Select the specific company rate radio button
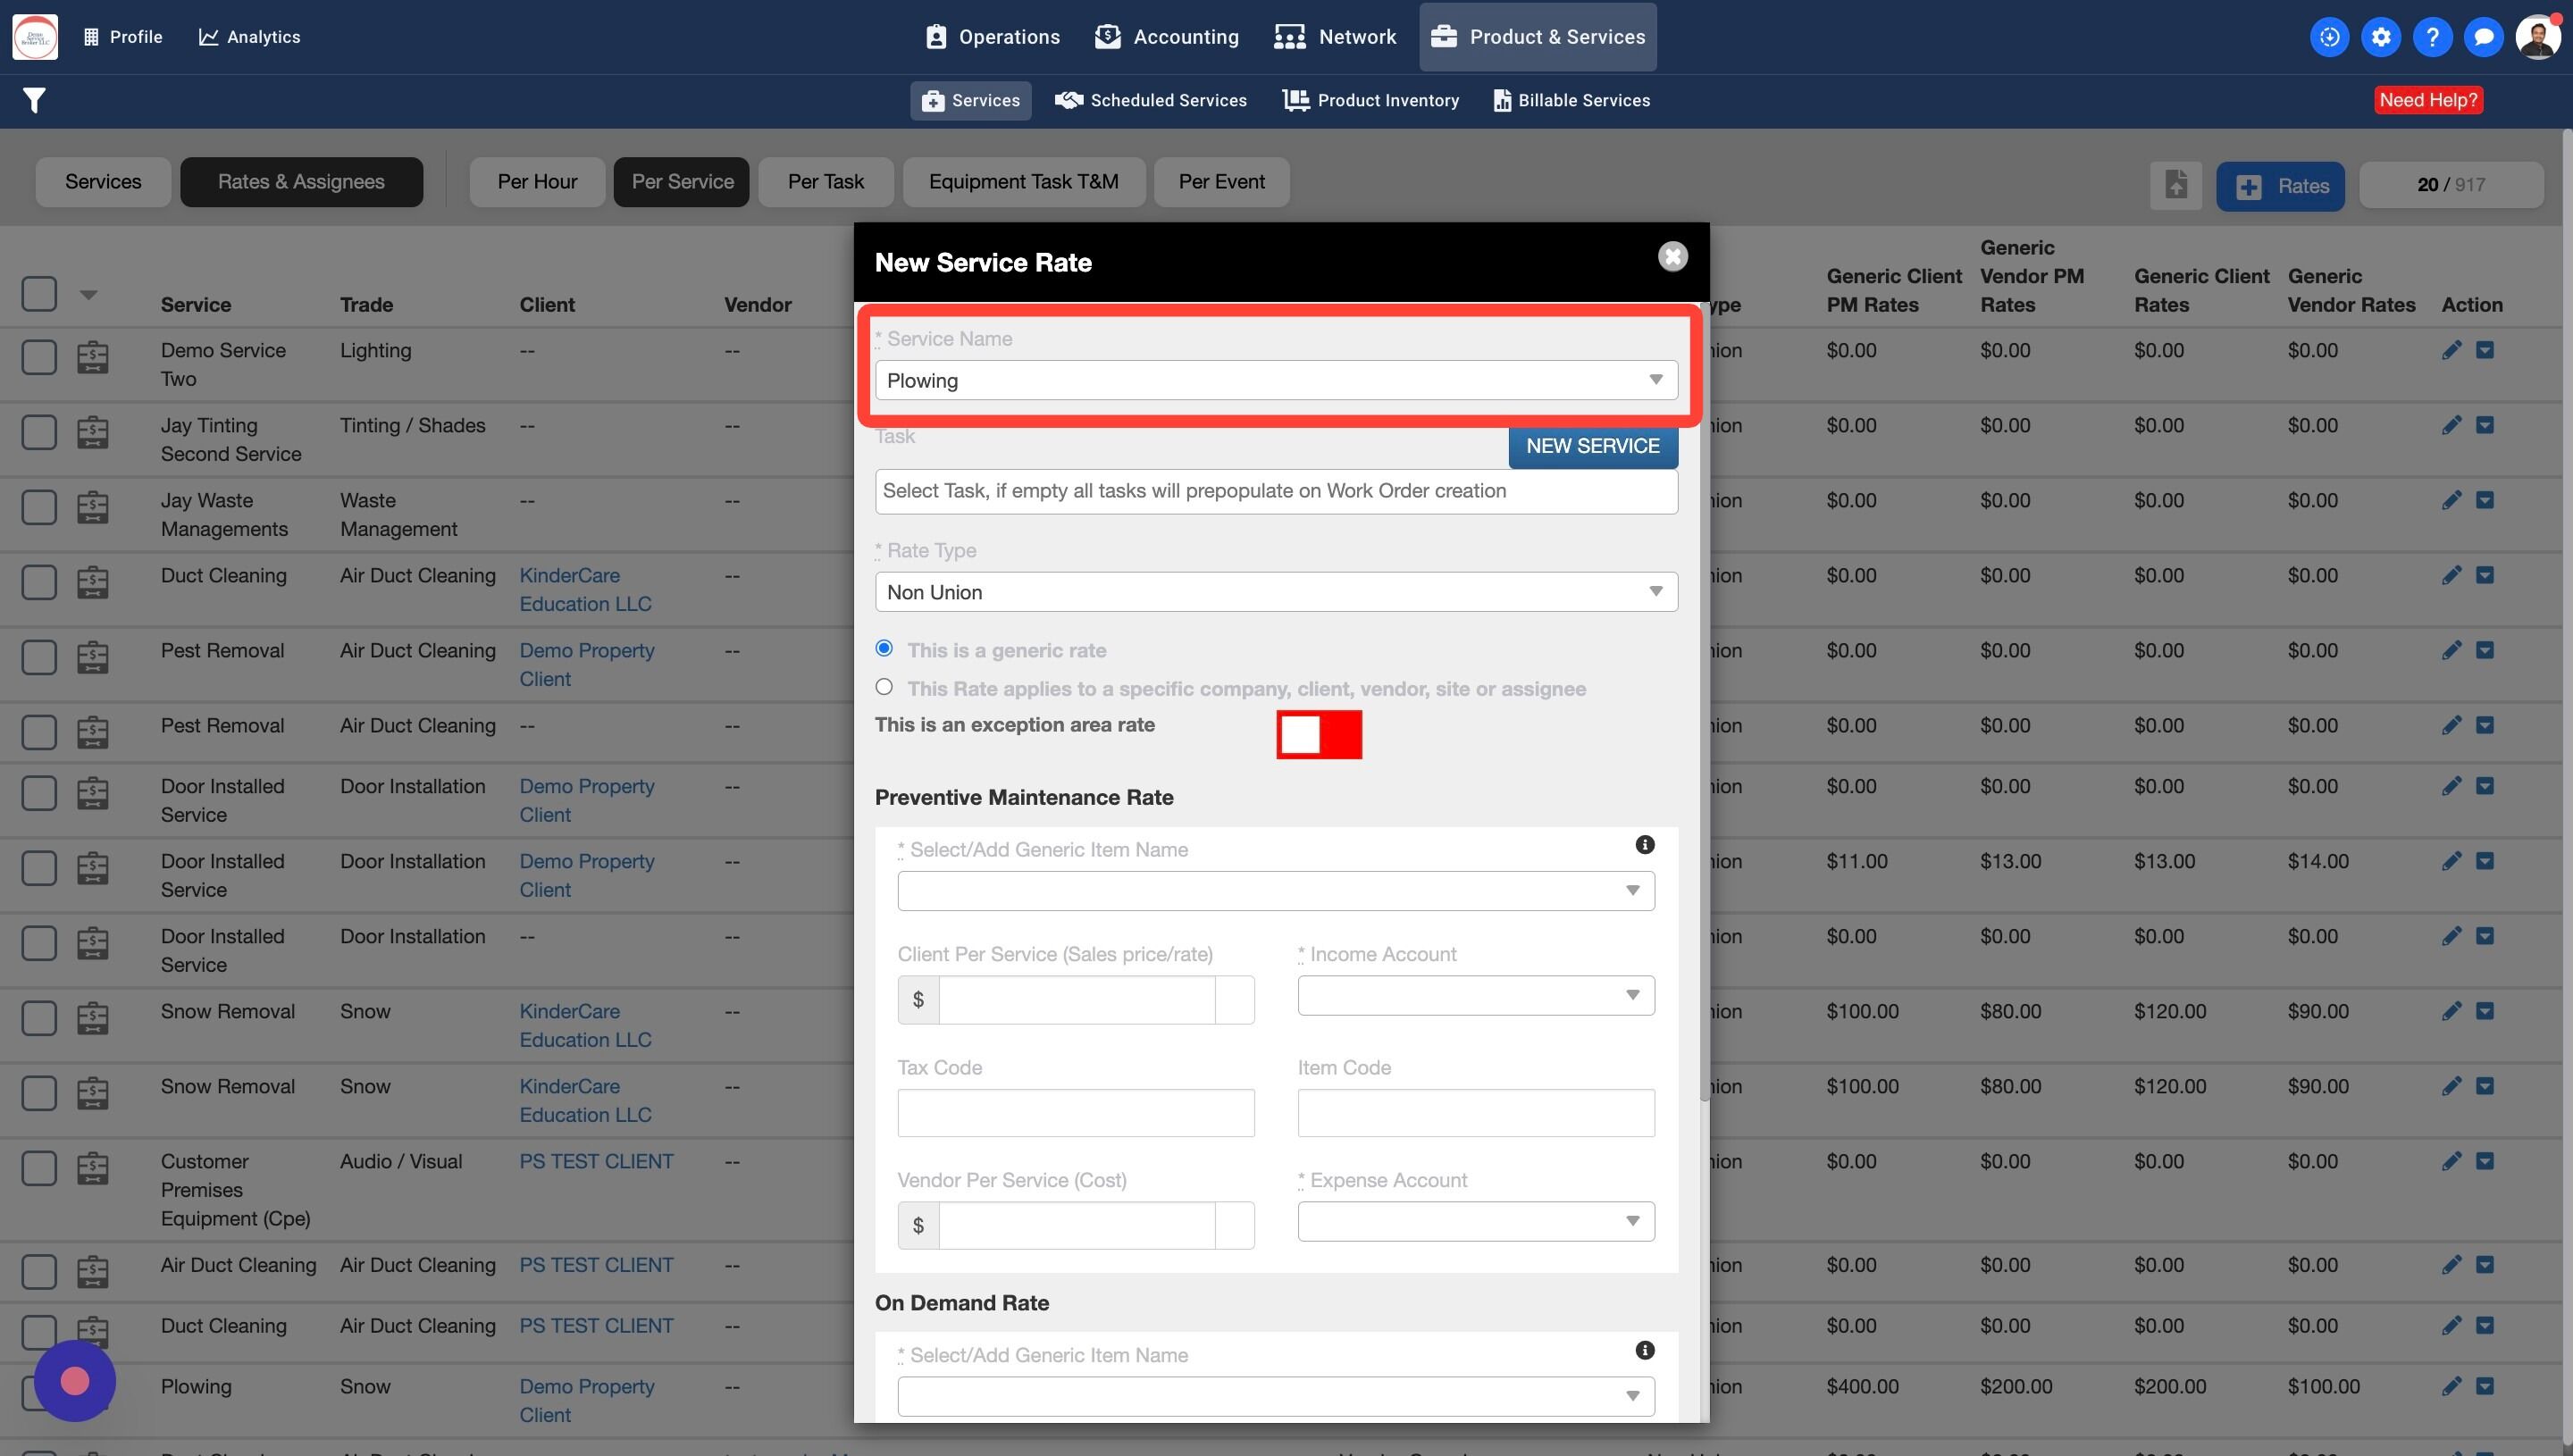2573x1456 pixels. coord(884,687)
